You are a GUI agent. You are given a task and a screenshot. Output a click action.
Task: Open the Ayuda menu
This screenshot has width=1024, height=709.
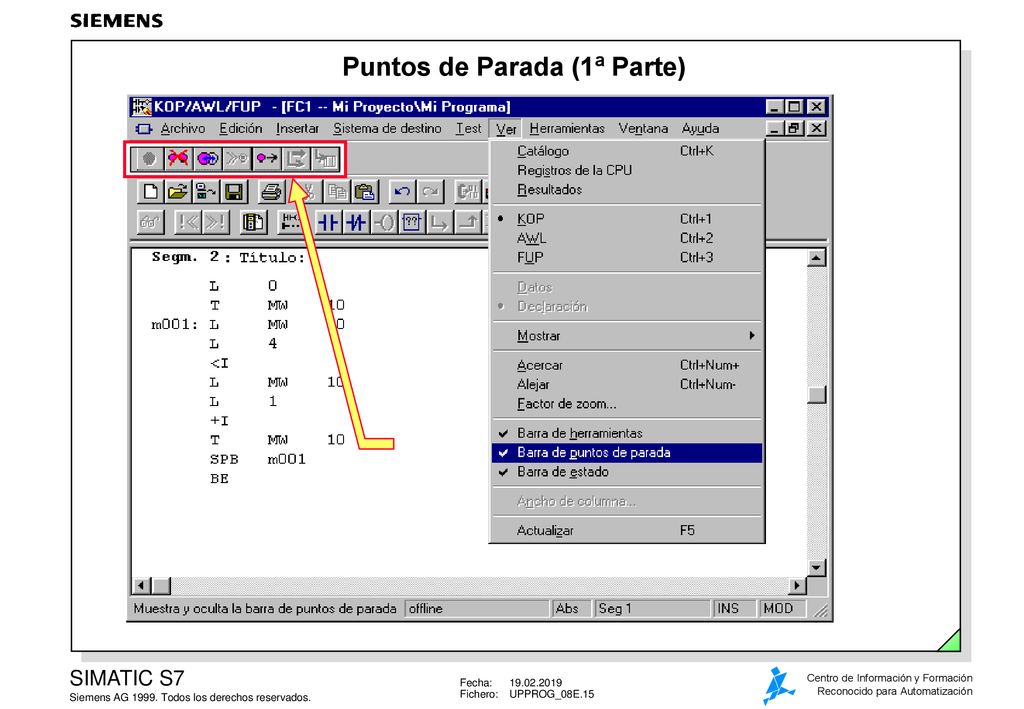pos(700,129)
